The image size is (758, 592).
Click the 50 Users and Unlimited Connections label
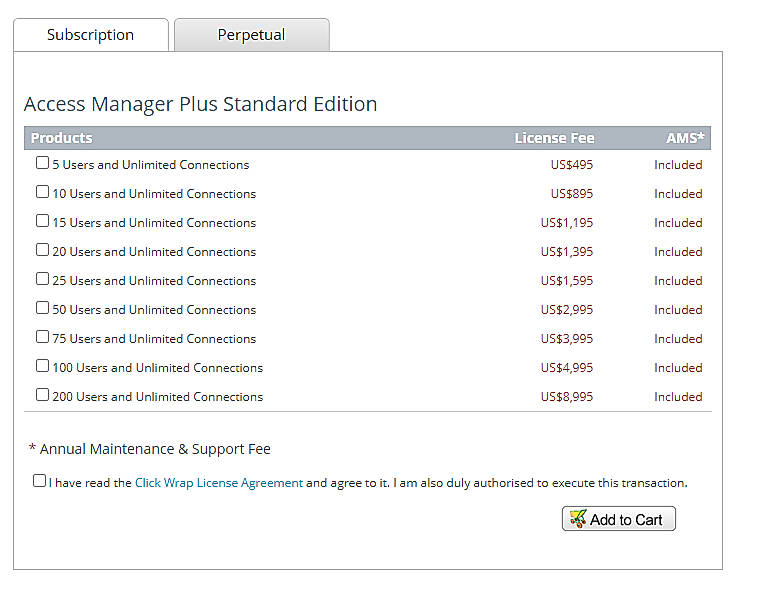point(154,310)
